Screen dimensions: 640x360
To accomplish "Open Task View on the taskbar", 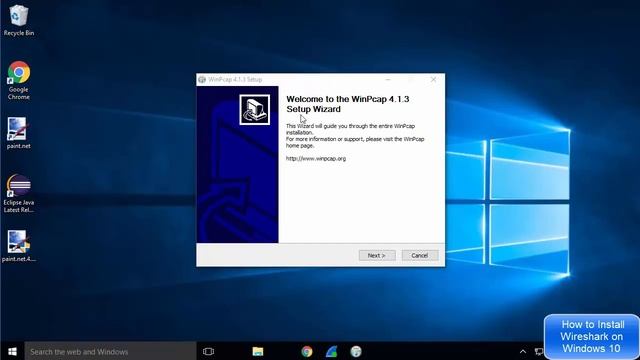I will click(208, 351).
